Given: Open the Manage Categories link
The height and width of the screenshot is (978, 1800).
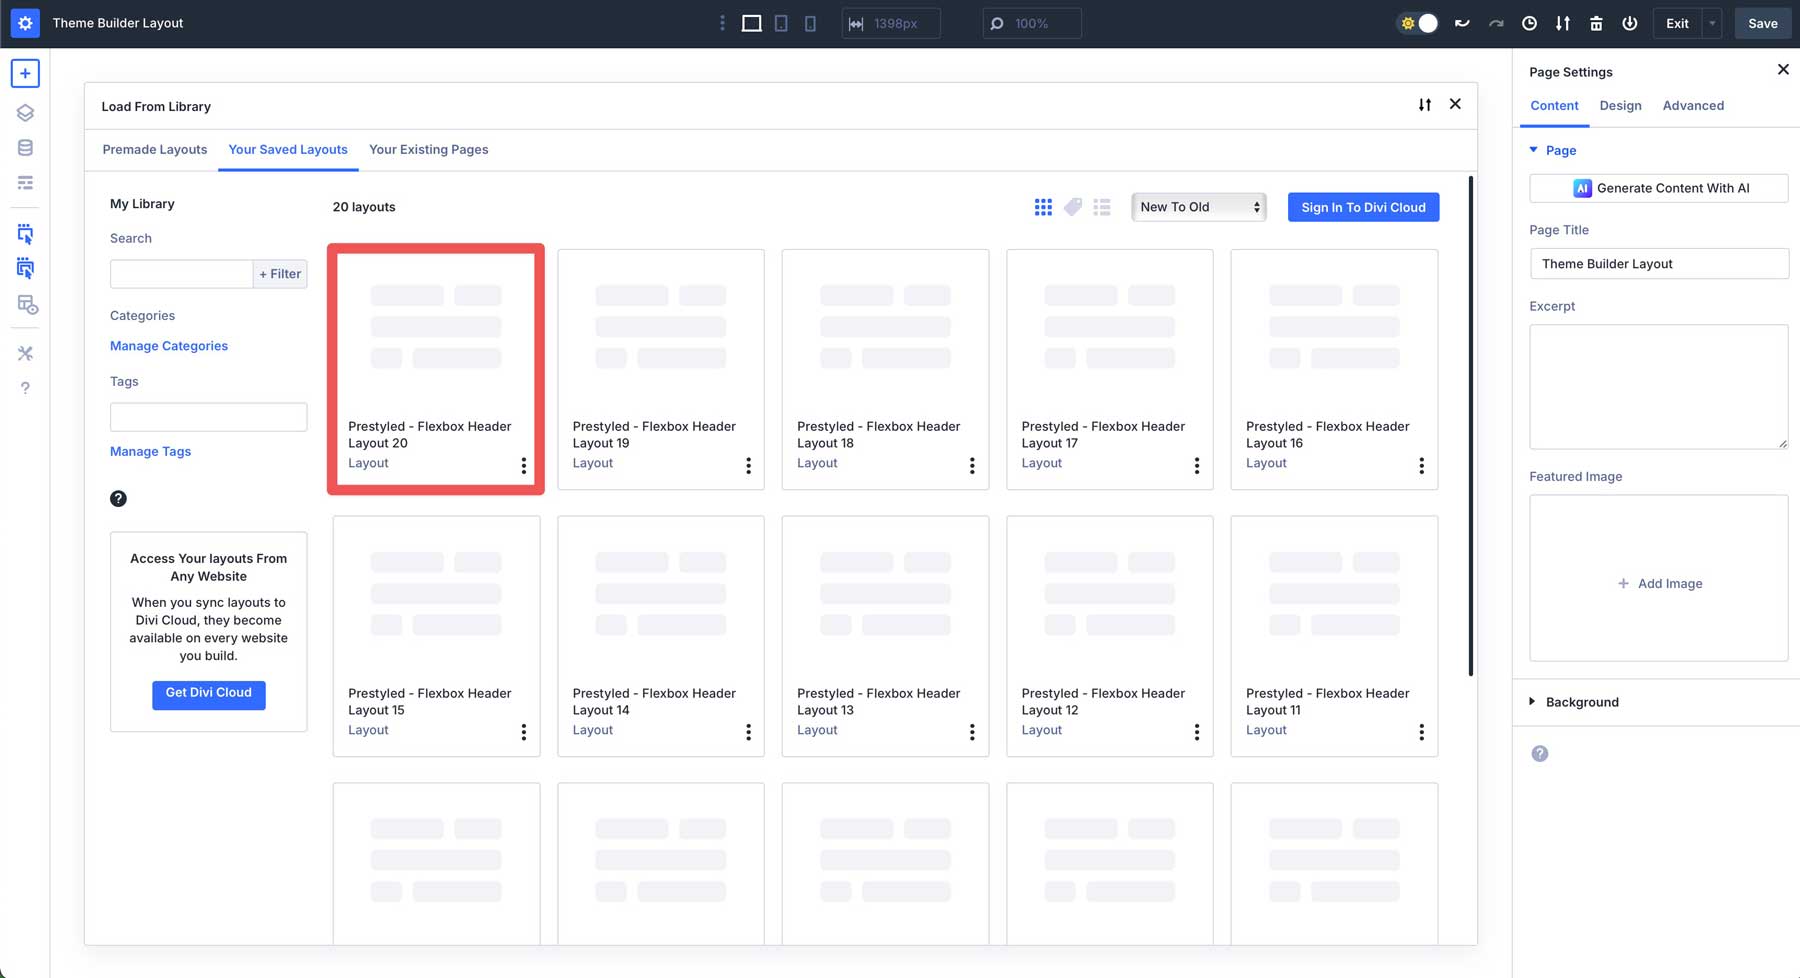Looking at the screenshot, I should pyautogui.click(x=168, y=346).
